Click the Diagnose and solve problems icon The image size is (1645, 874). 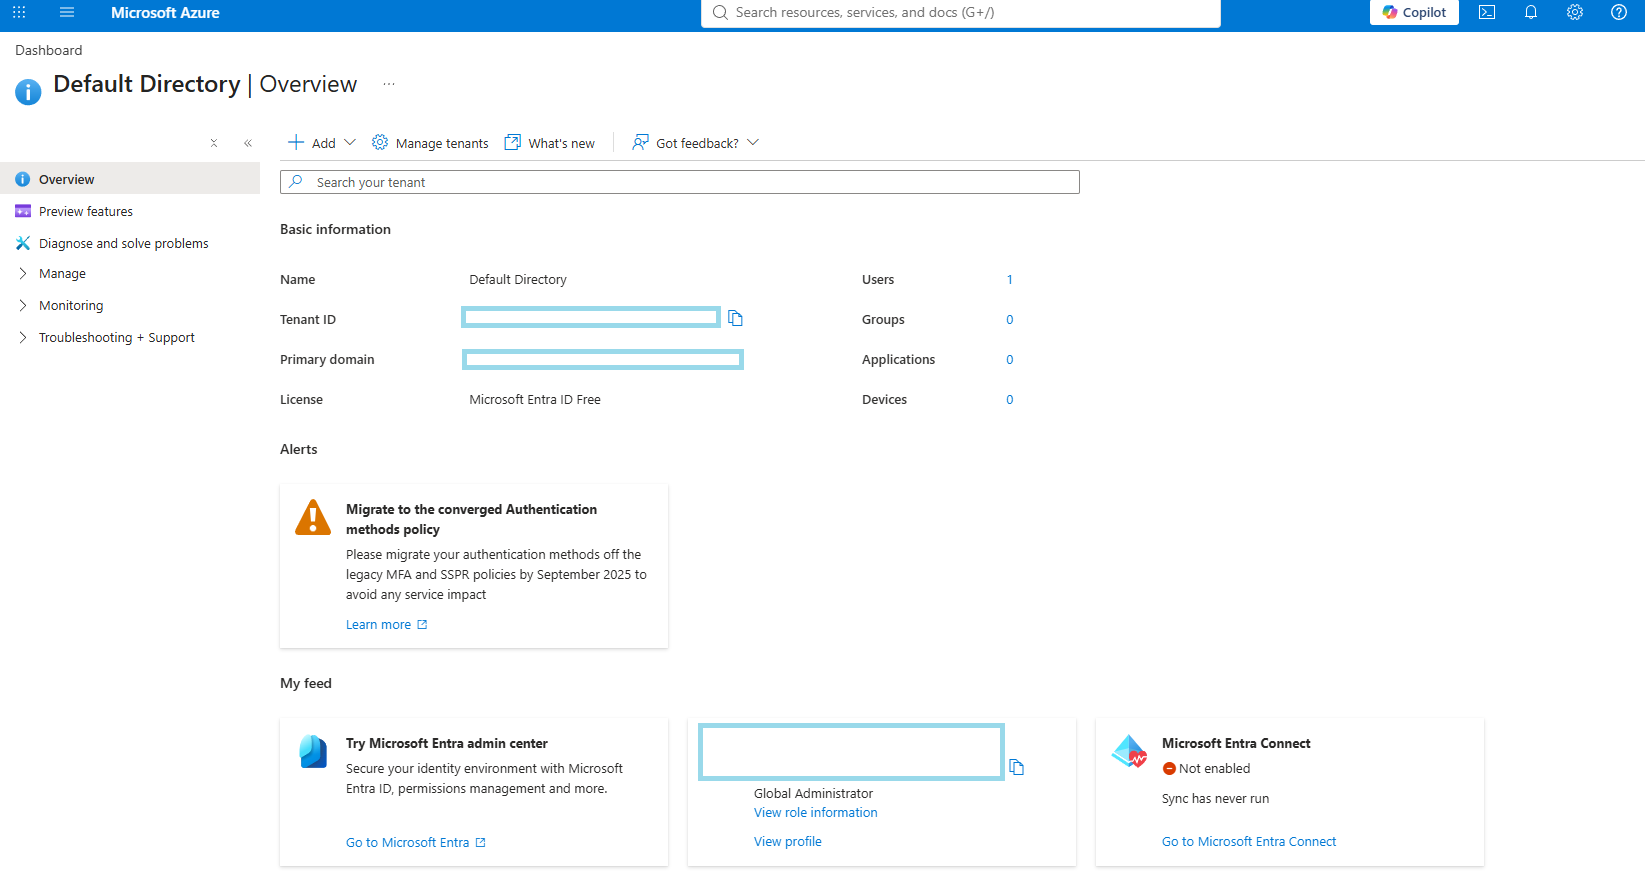(23, 243)
